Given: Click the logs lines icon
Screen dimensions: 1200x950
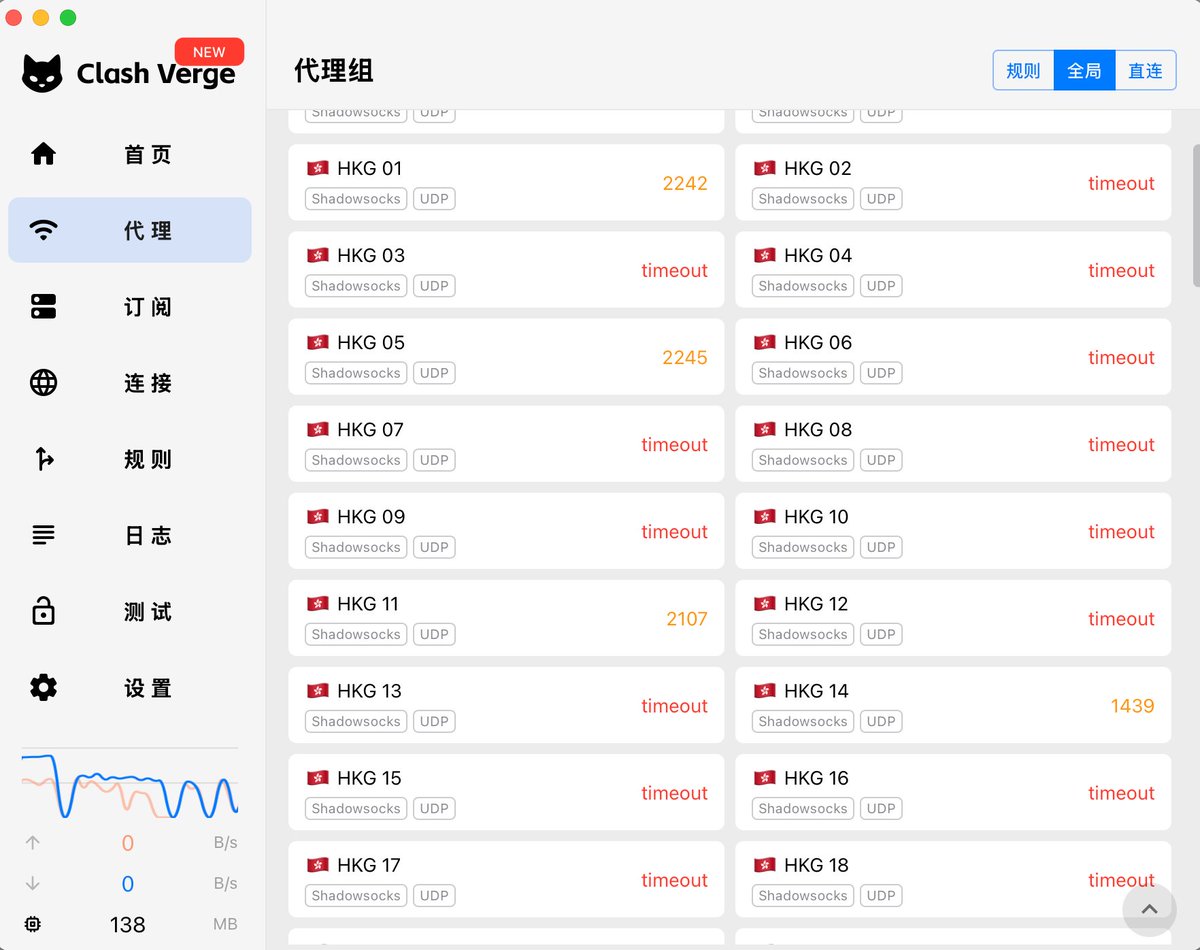Looking at the screenshot, I should [x=44, y=535].
